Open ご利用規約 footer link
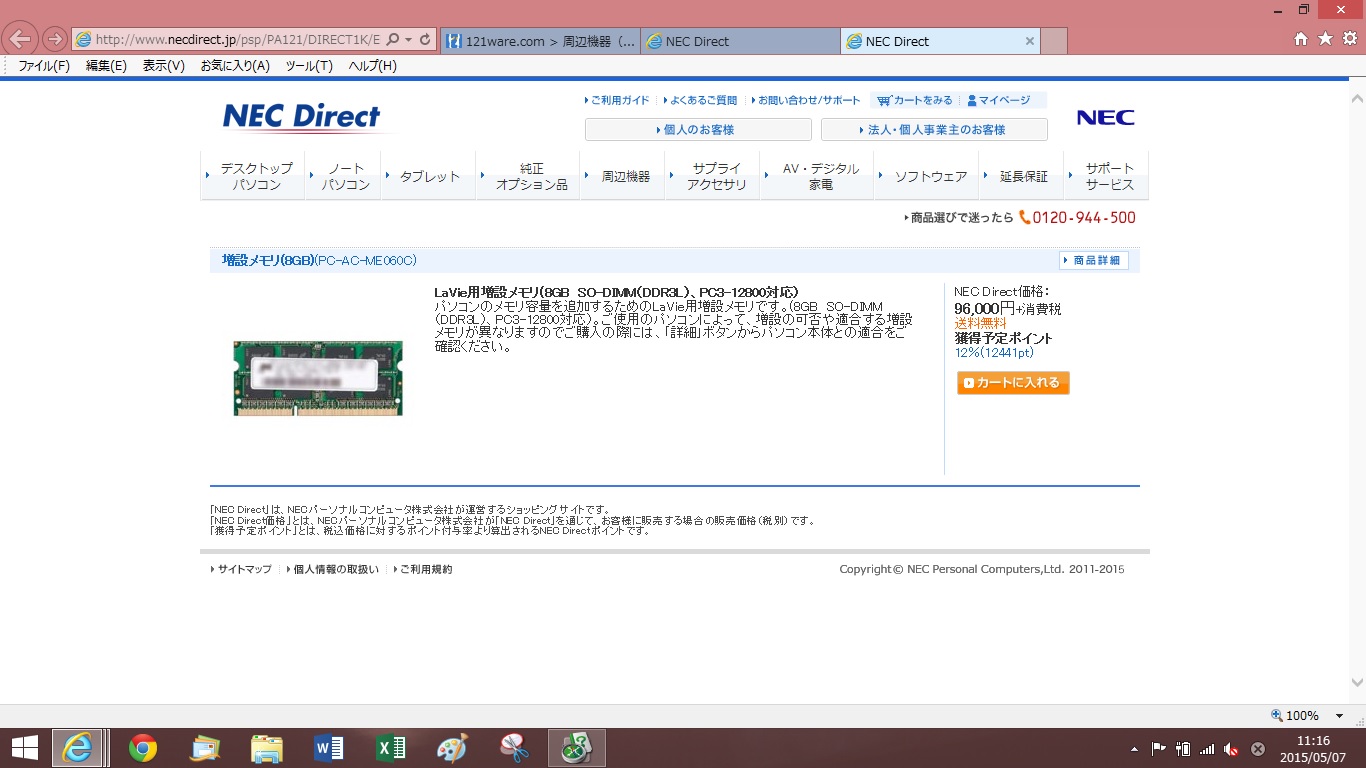The image size is (1366, 768). 422,569
